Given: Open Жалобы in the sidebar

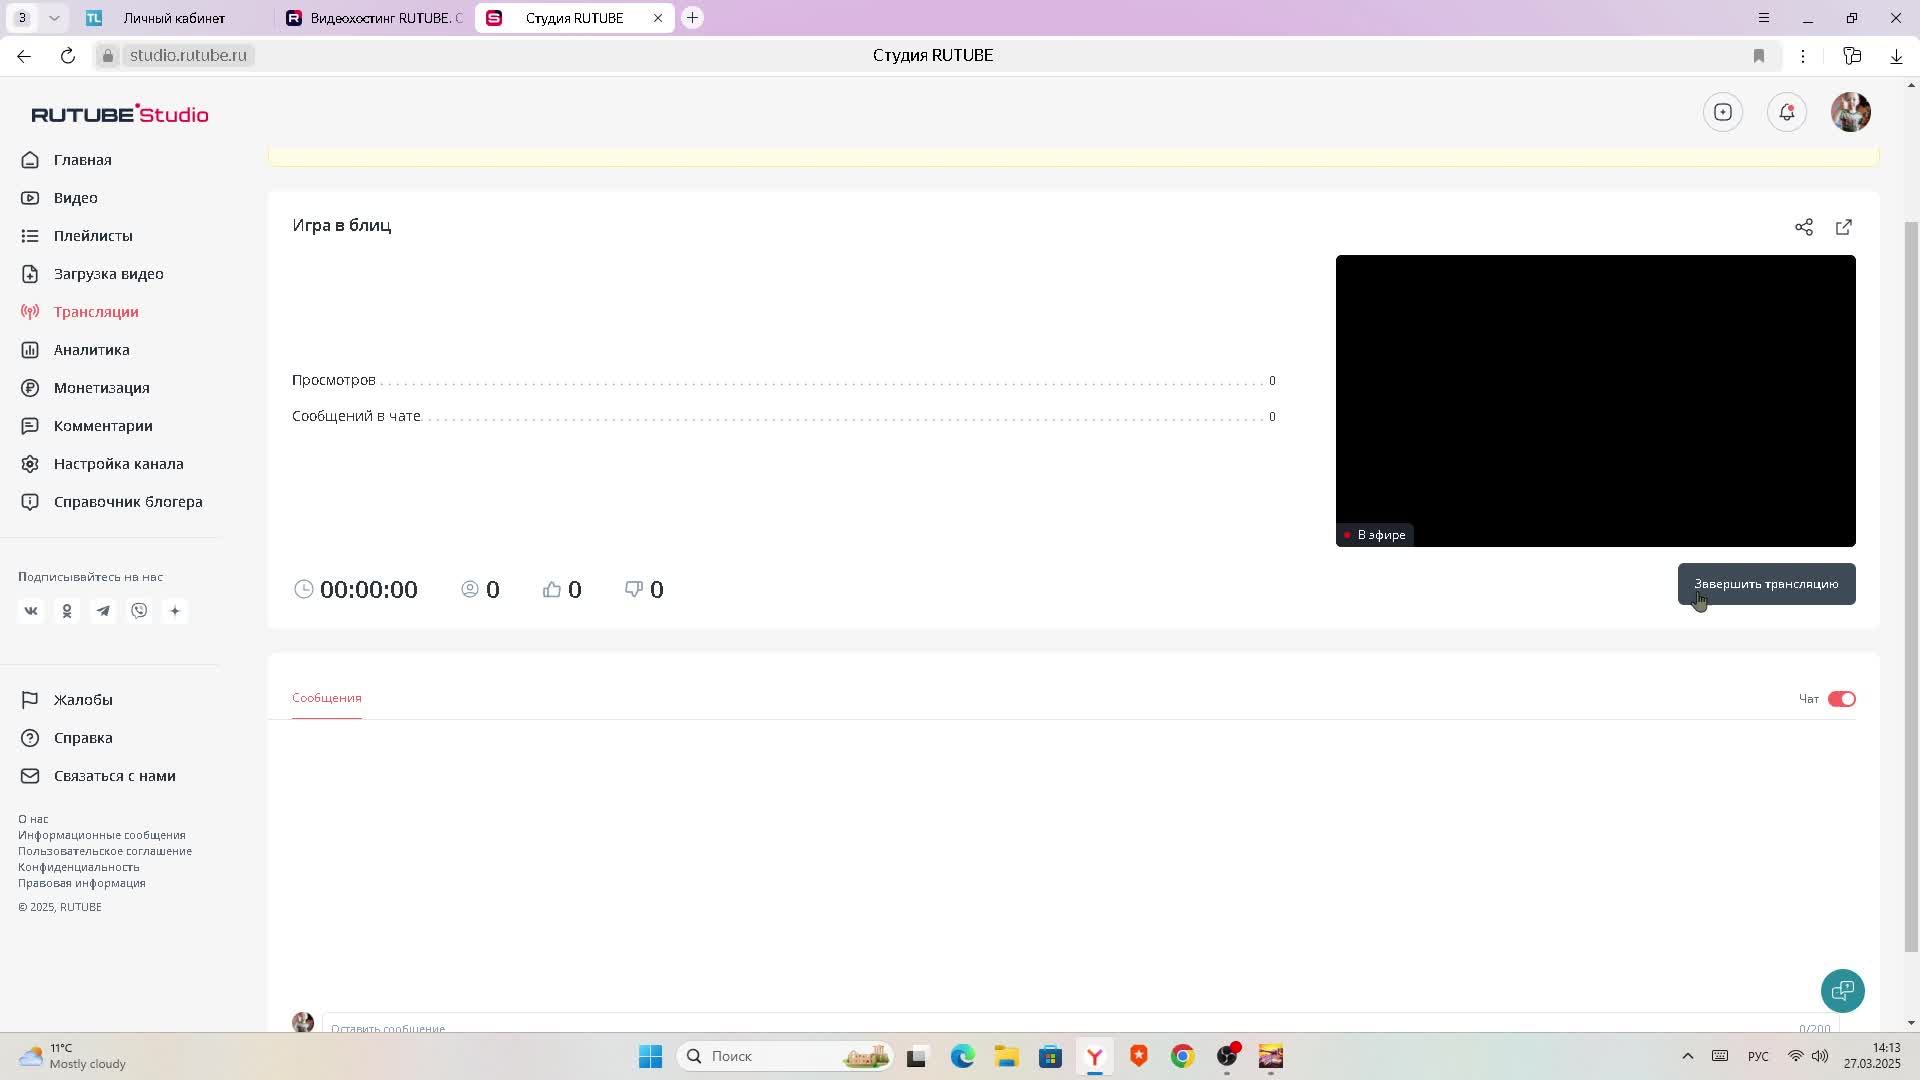Looking at the screenshot, I should click(67, 700).
